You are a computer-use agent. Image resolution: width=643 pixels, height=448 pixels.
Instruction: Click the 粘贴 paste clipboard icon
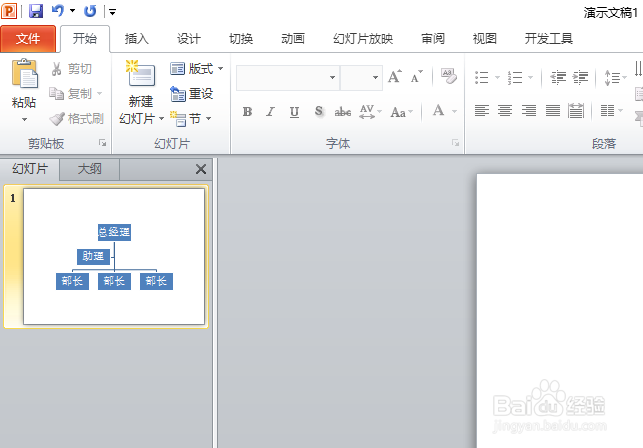24,74
